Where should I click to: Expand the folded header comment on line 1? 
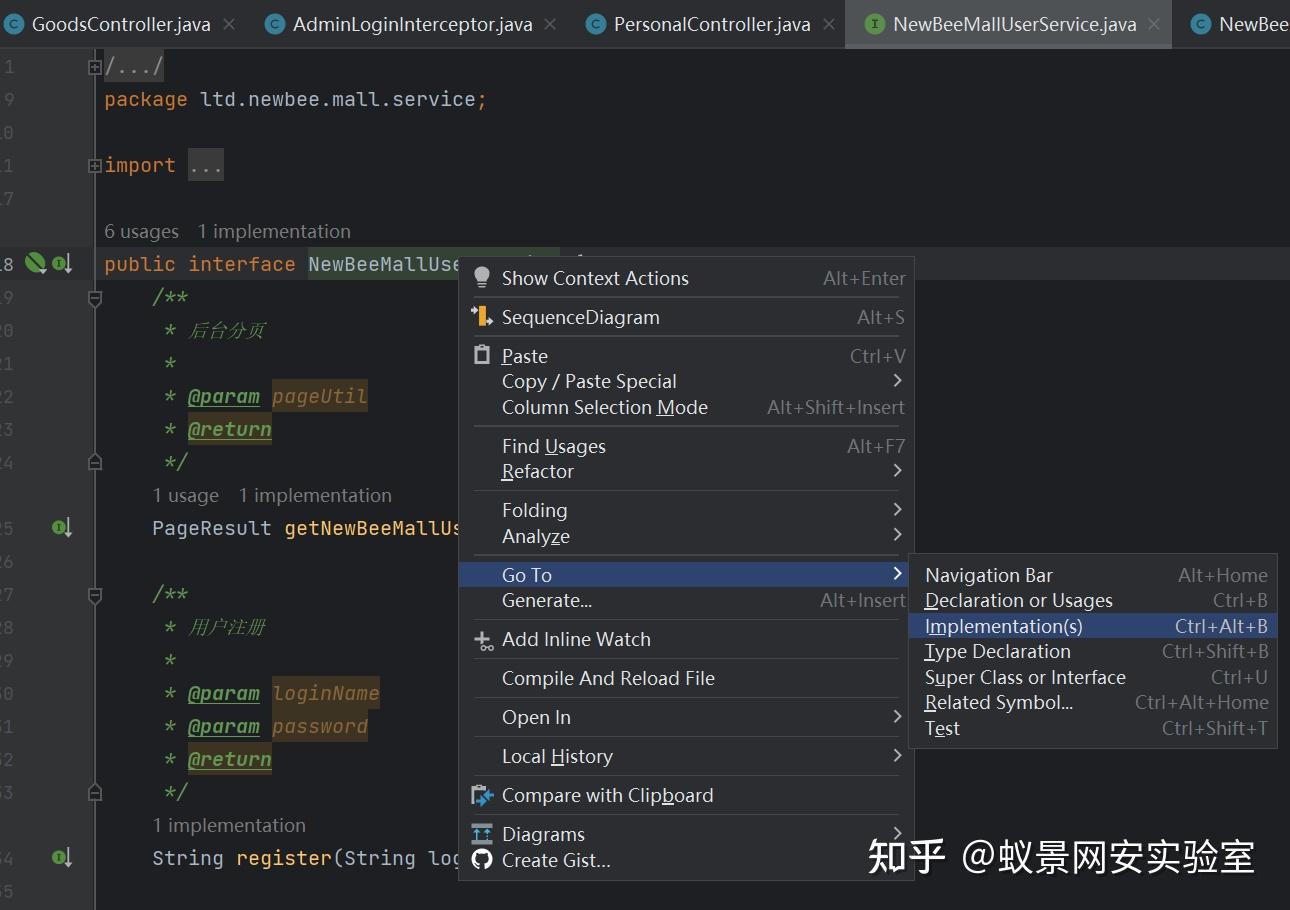(x=95, y=67)
